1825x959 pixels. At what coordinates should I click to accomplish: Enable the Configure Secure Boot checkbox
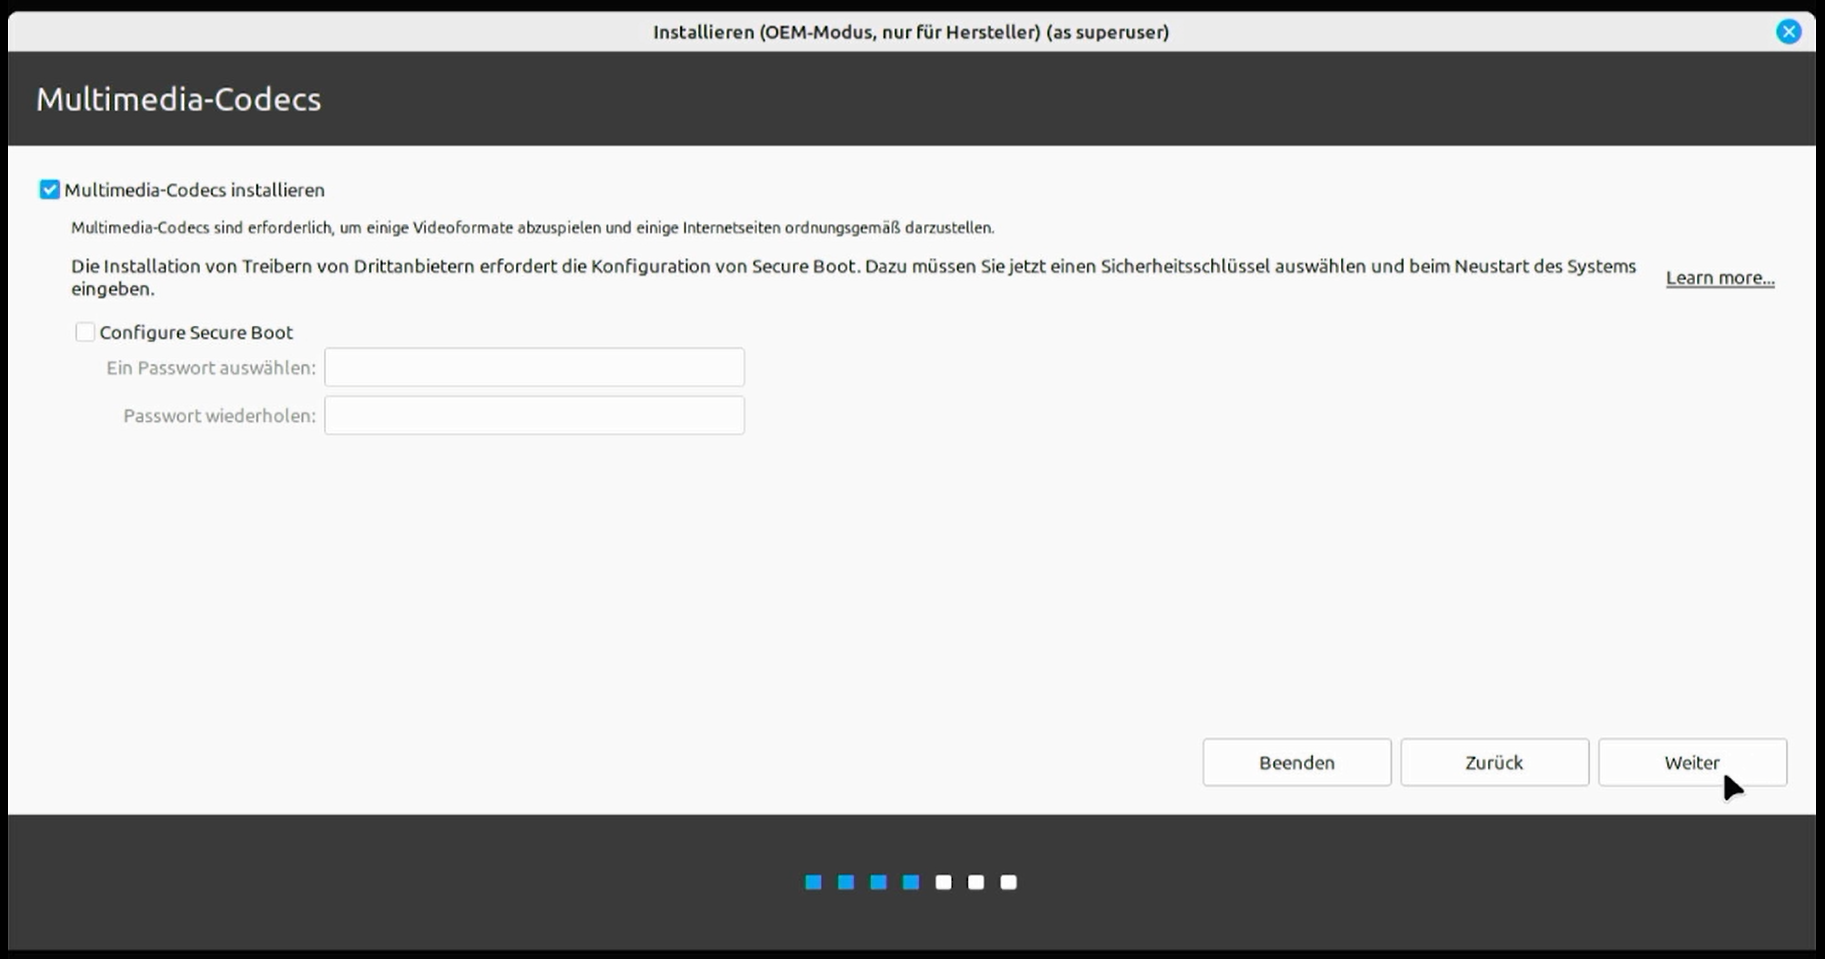85,332
